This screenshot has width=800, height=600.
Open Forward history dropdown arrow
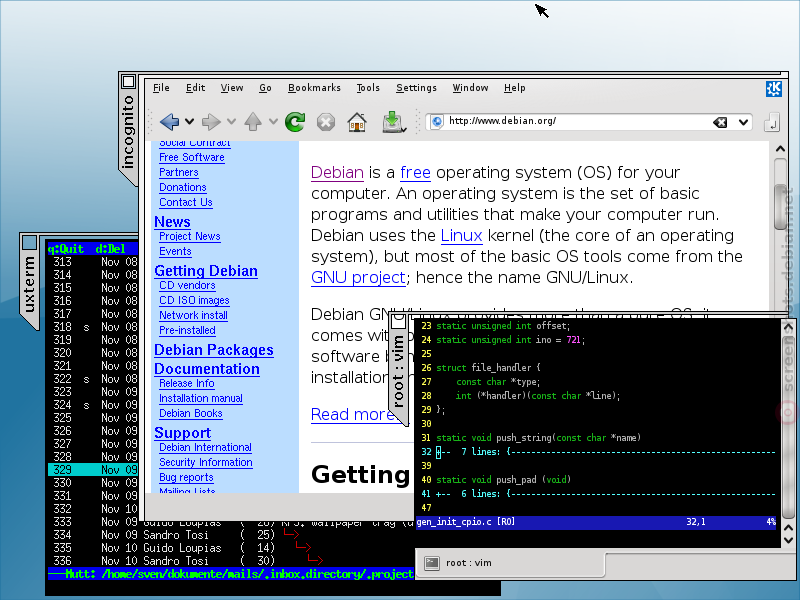[x=231, y=121]
